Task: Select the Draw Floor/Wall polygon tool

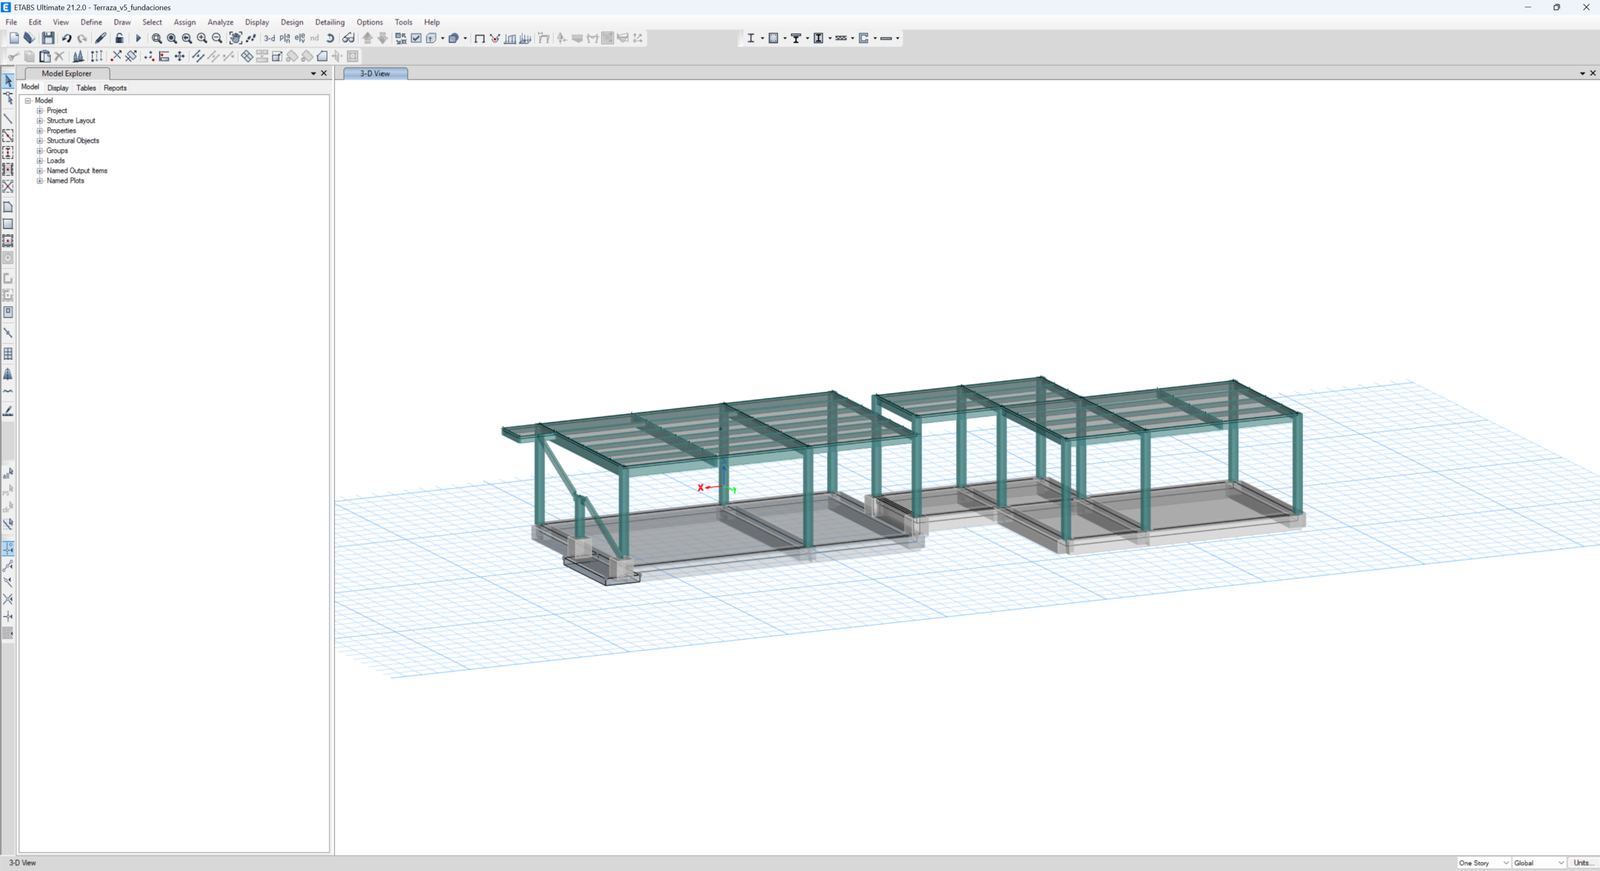Action: [8, 207]
